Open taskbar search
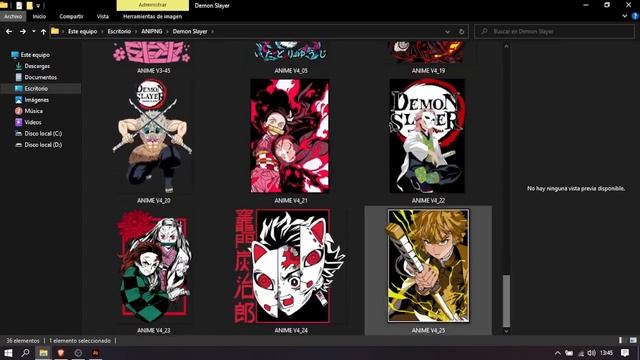Screen dimensions: 640x360 point(25,353)
